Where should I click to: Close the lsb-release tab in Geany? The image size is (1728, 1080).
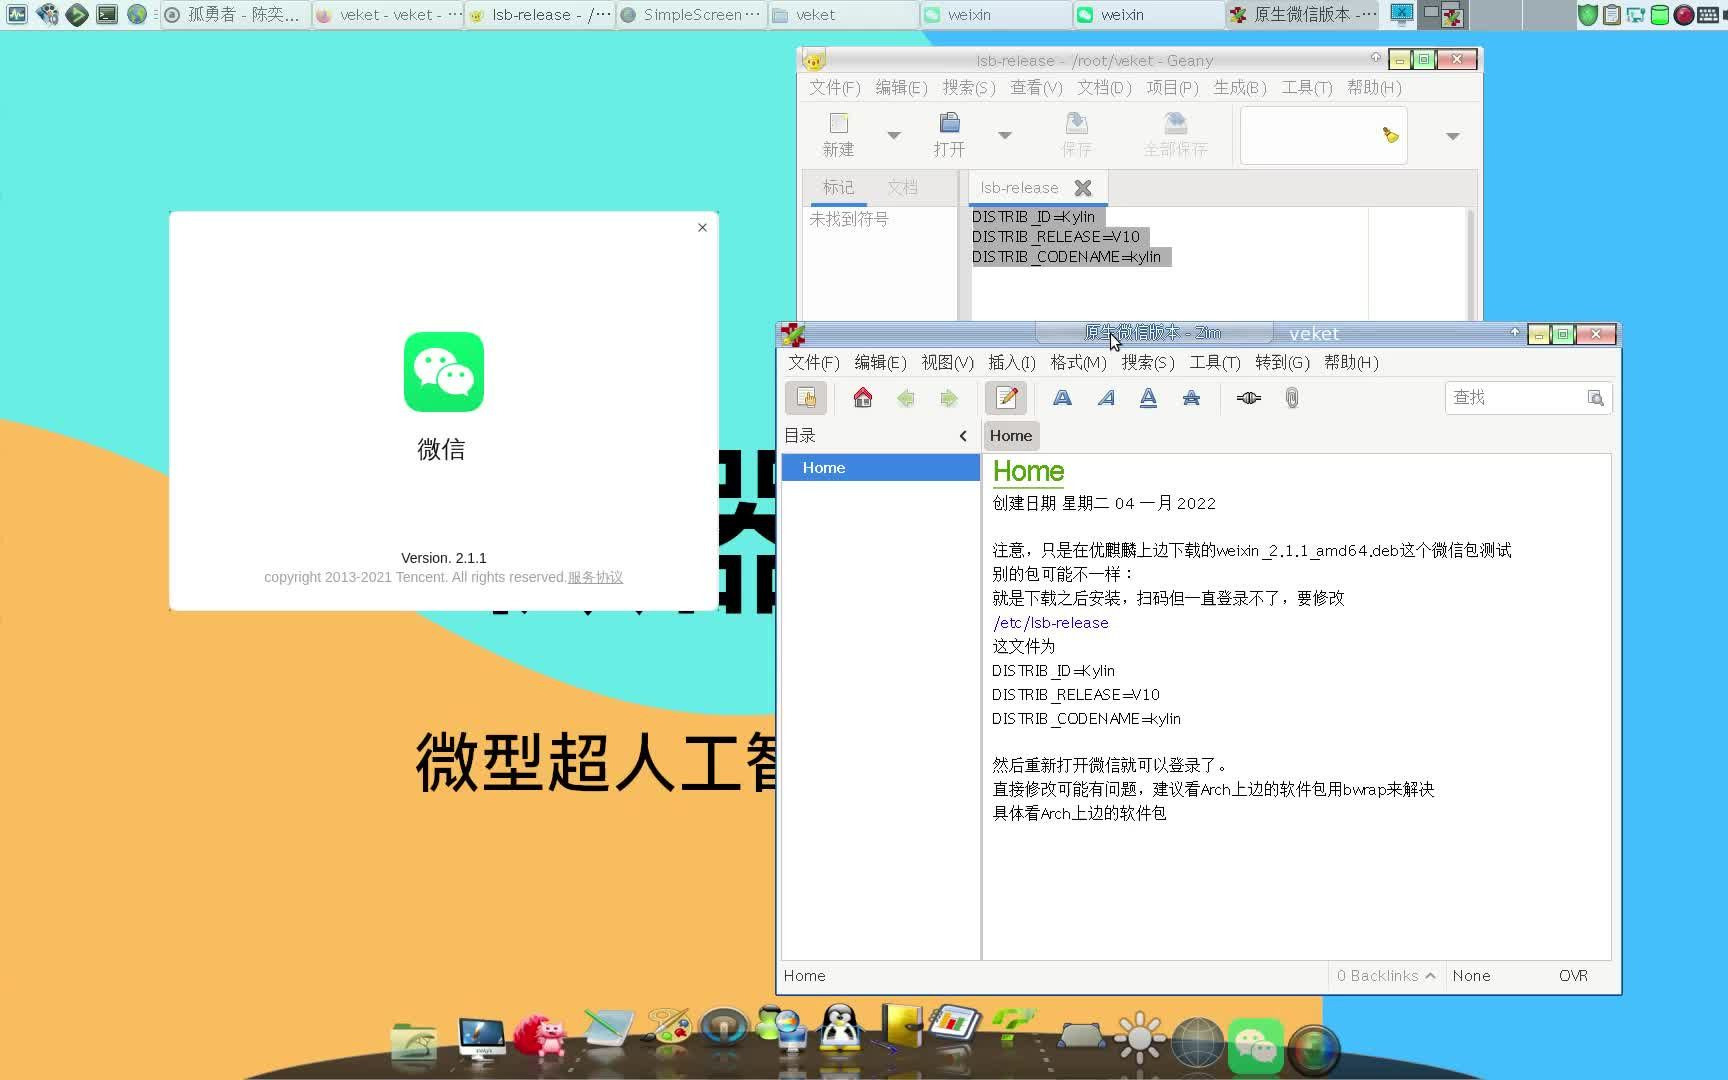[x=1083, y=188]
